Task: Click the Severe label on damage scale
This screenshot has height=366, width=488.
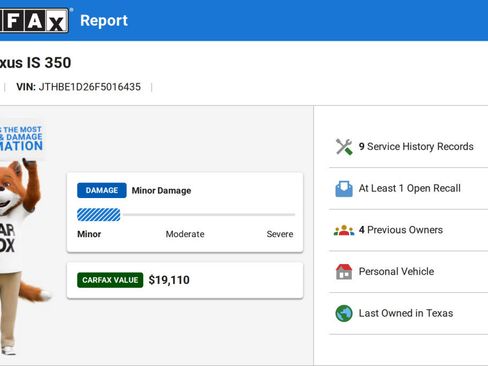Action: [x=280, y=234]
